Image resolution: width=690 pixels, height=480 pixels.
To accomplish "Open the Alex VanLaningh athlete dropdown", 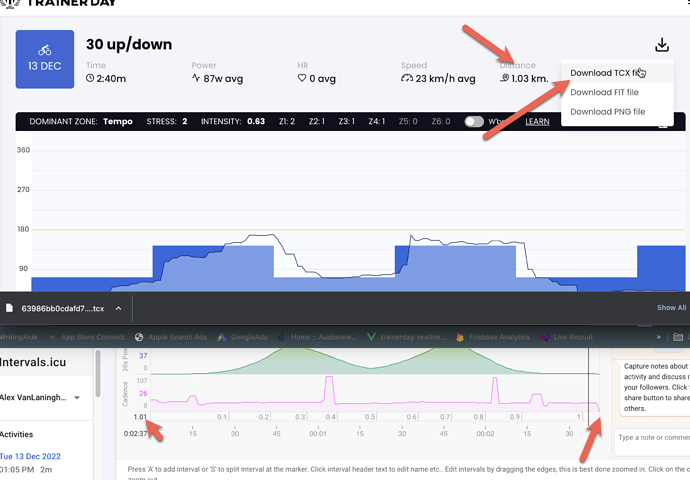I will pyautogui.click(x=40, y=397).
